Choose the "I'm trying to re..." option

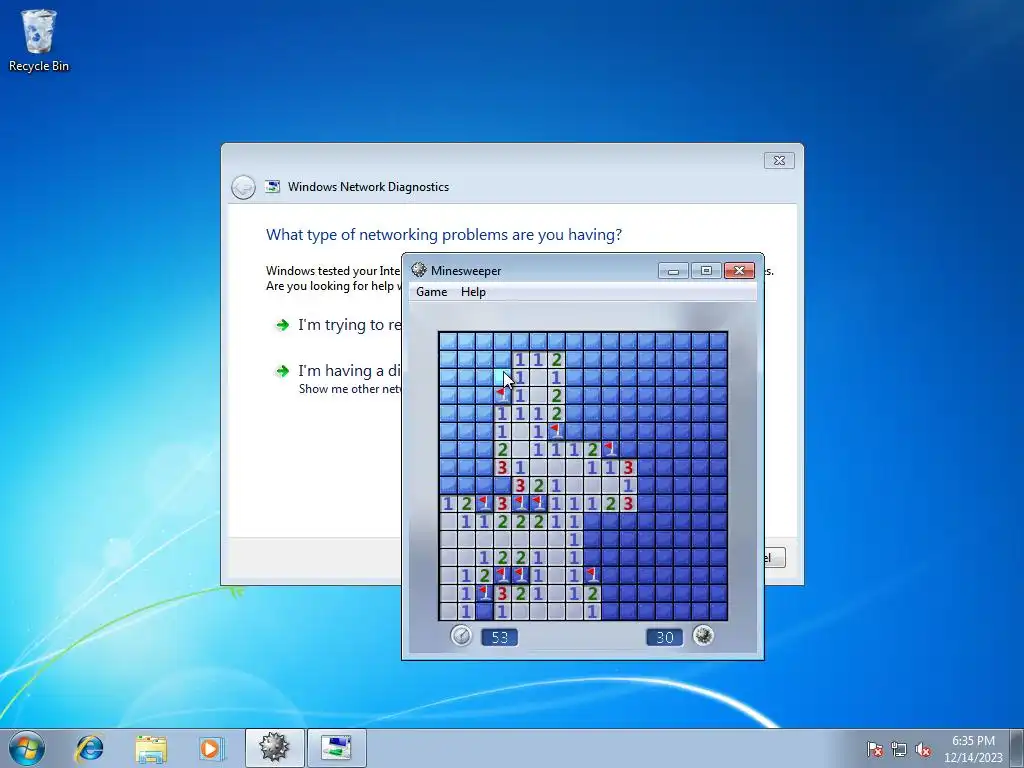(338, 325)
